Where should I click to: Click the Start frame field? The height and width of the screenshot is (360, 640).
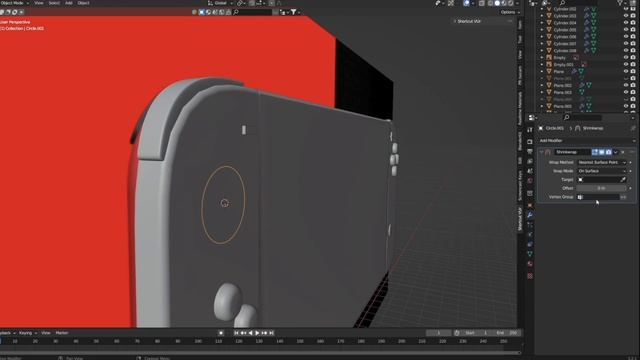click(x=477, y=333)
